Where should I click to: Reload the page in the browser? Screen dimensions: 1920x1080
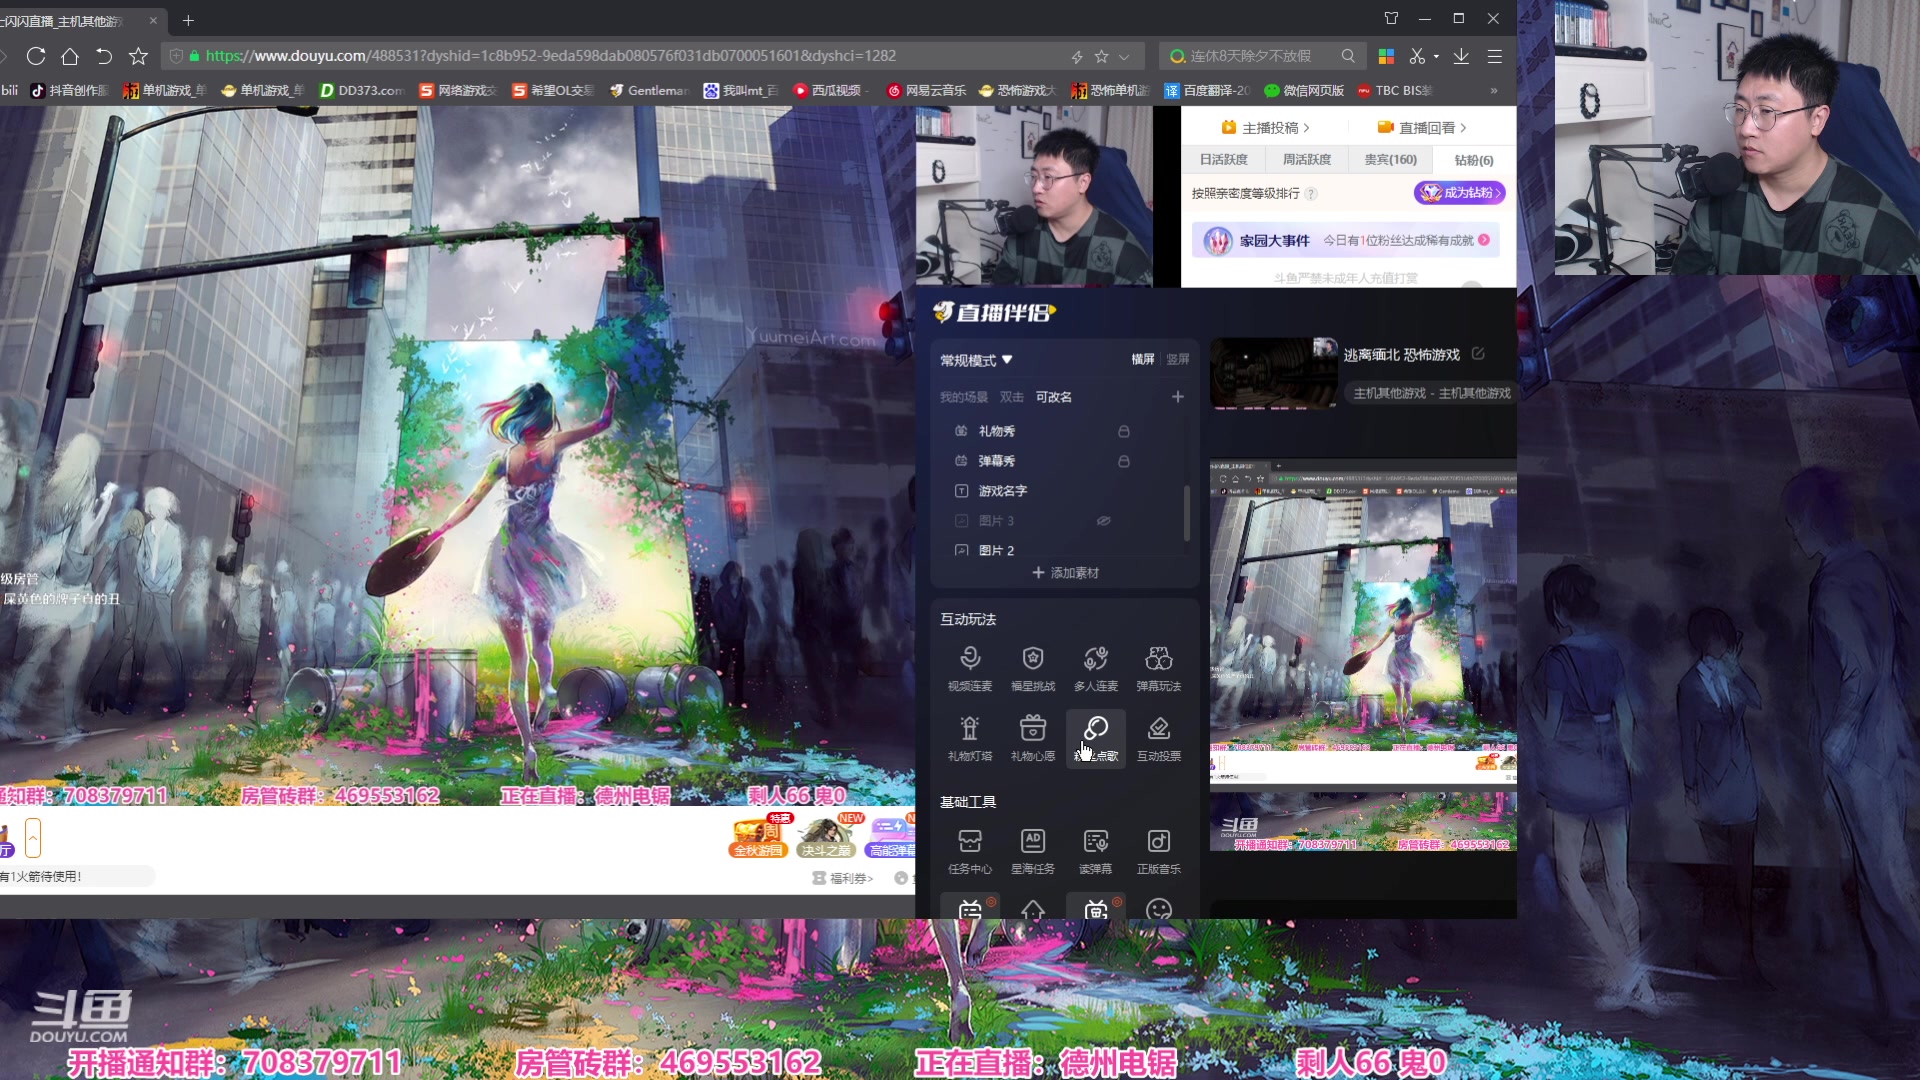pos(36,56)
